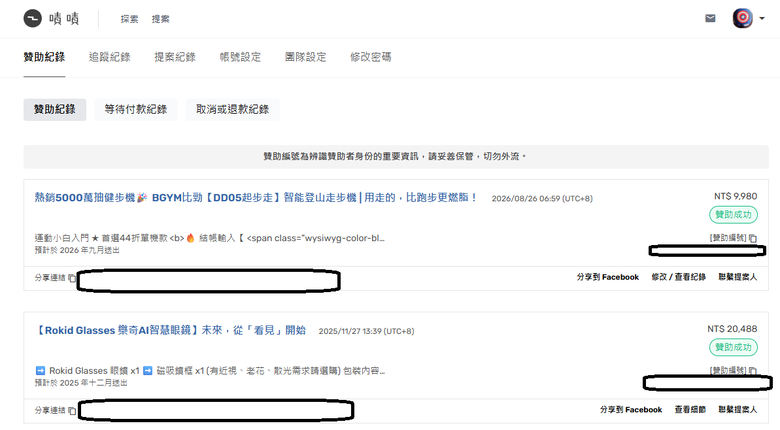Open 修改 / 查看紀錄 for the BGYM order

coord(679,277)
